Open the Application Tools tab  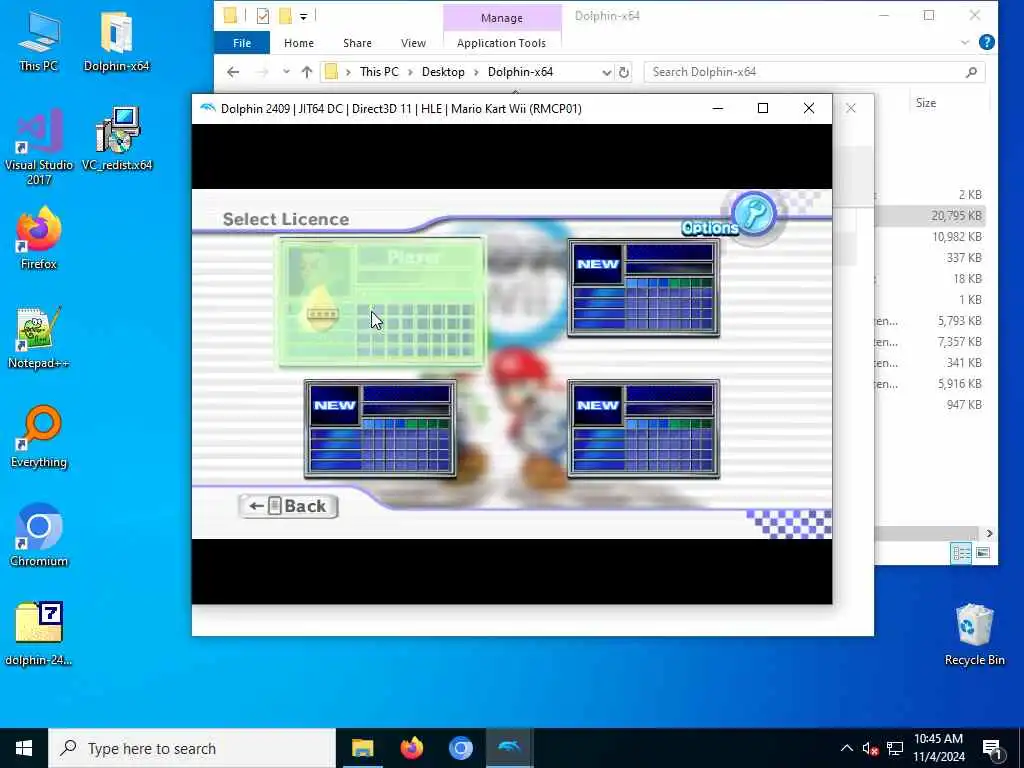tap(502, 43)
